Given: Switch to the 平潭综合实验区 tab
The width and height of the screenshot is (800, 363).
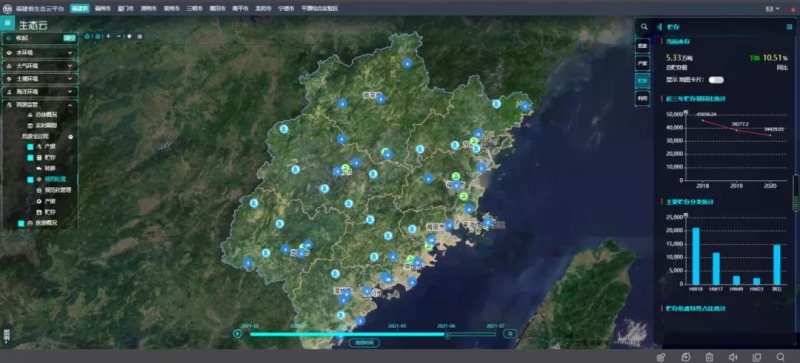Looking at the screenshot, I should click(319, 9).
